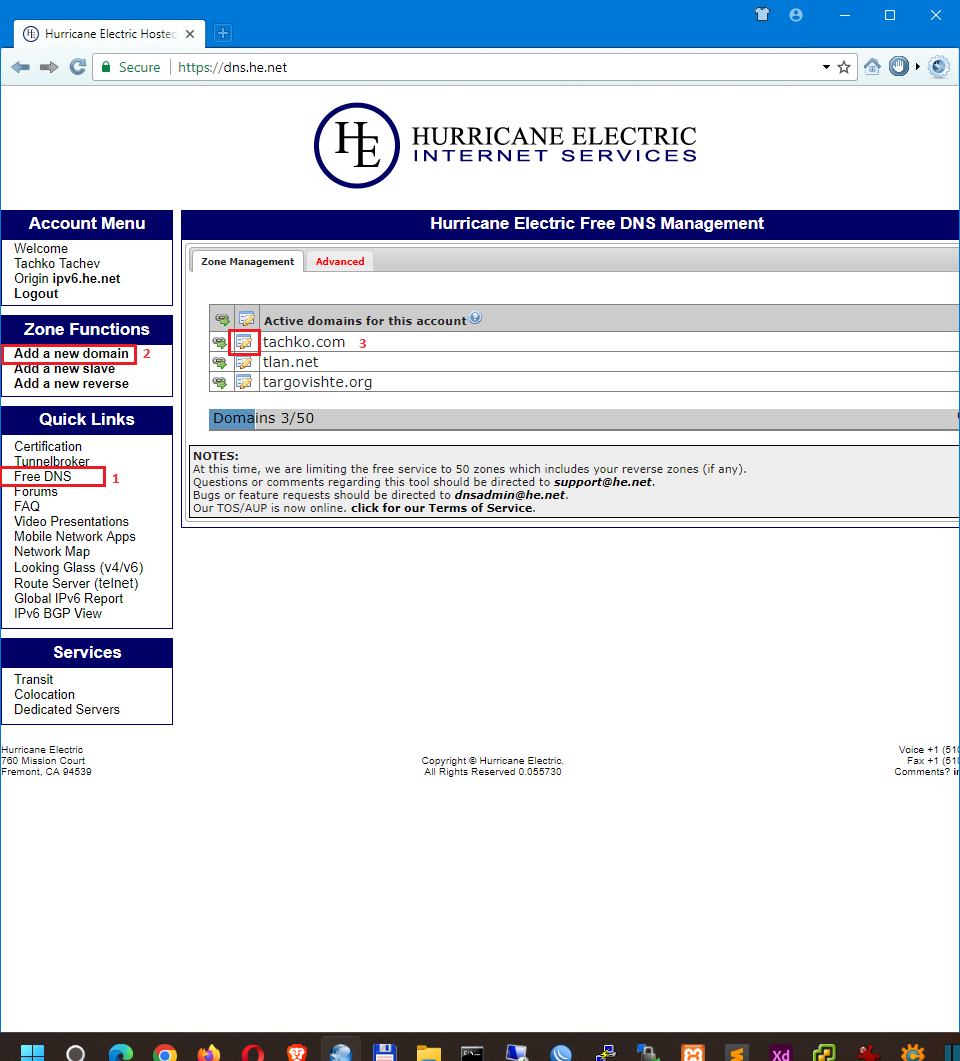Image resolution: width=960 pixels, height=1061 pixels.
Task: Click the green Secure padlock icon
Action: (106, 67)
